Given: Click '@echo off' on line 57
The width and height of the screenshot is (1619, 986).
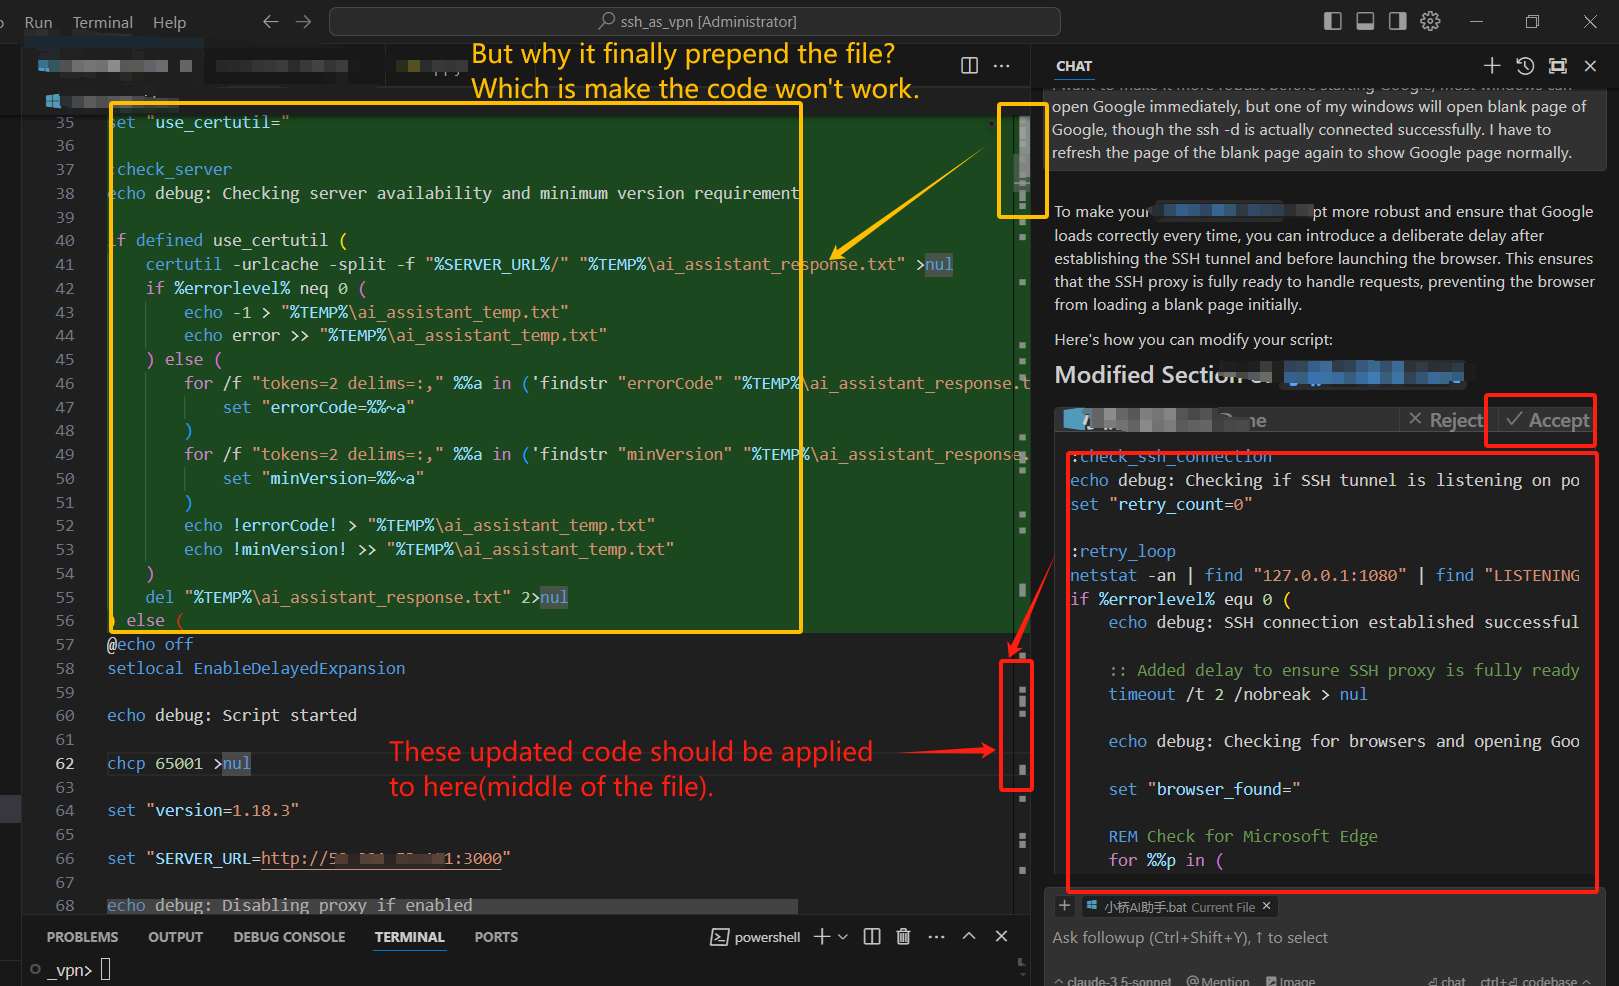Looking at the screenshot, I should [150, 644].
